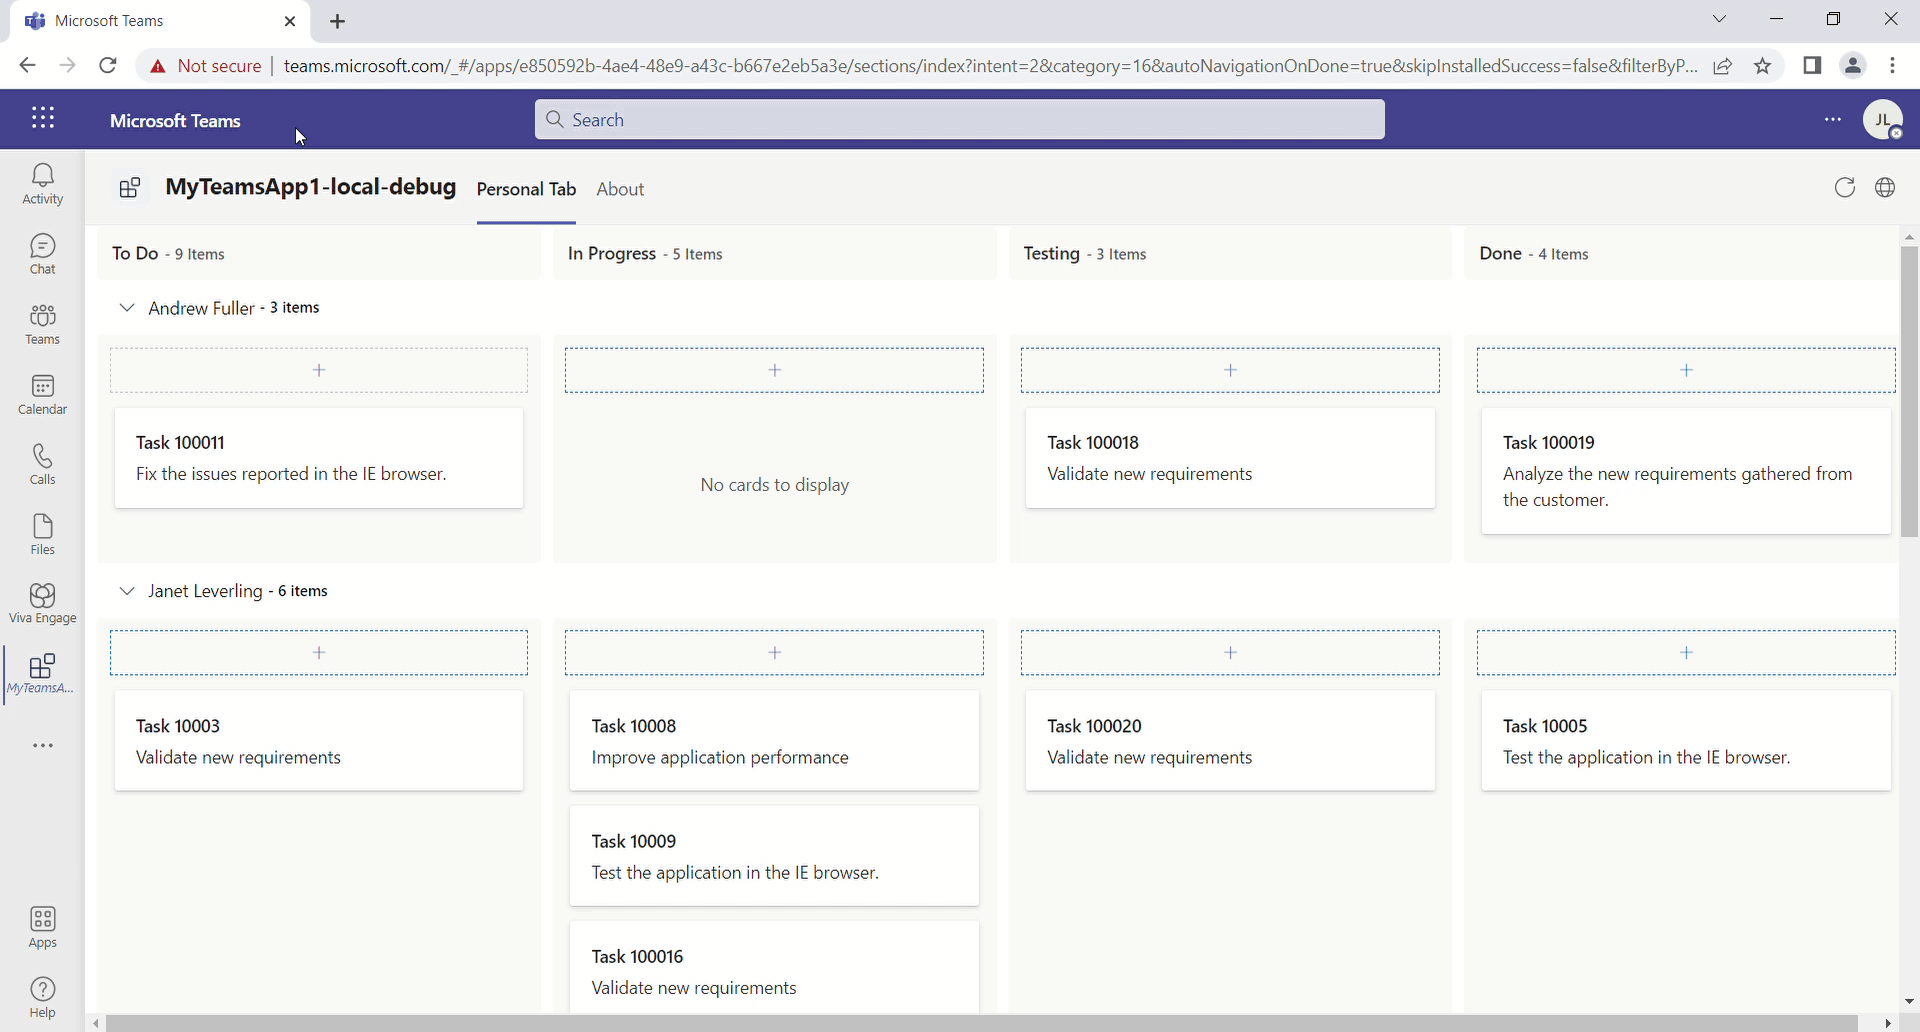Click the reload tab icon
The image size is (1920, 1032).
tap(1844, 188)
